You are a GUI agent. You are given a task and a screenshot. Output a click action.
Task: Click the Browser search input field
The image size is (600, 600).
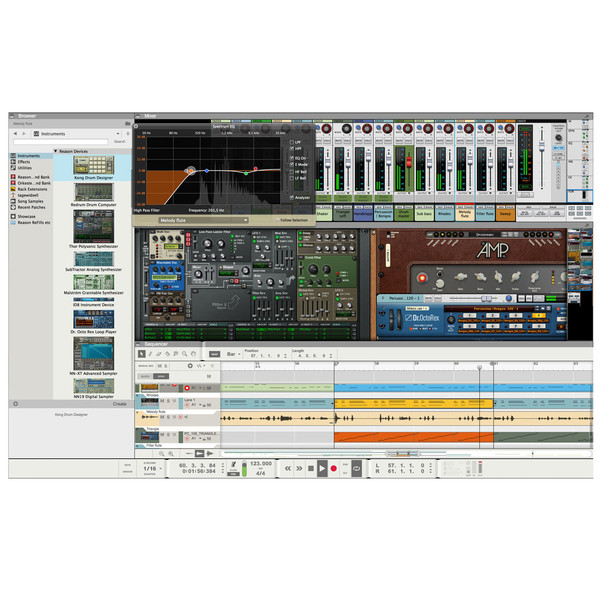point(60,142)
